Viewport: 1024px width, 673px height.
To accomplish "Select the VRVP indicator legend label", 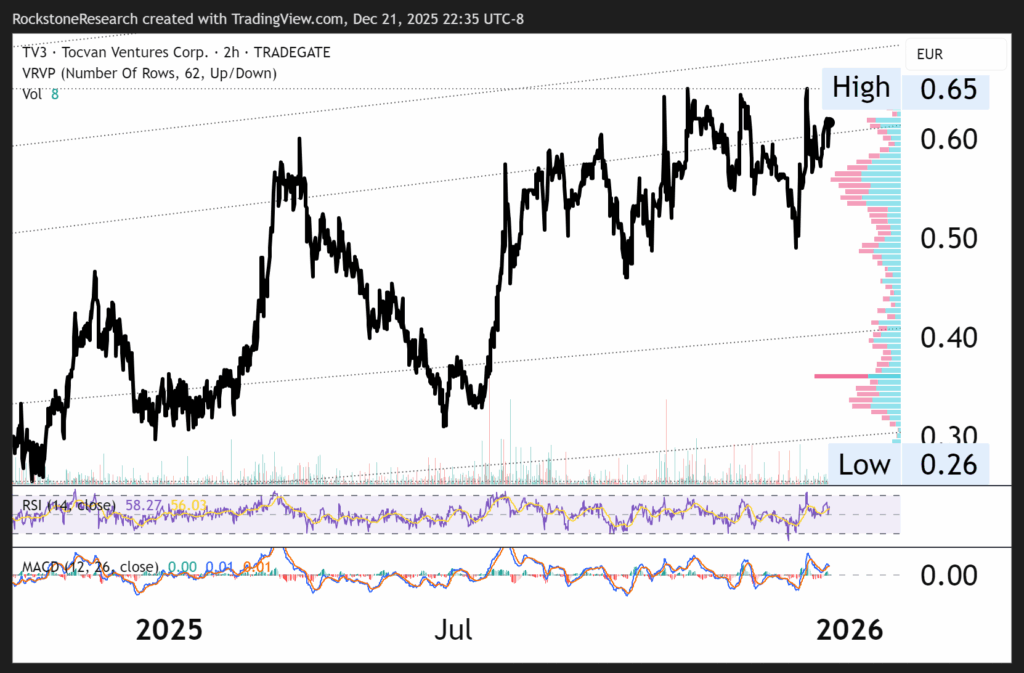I will pyautogui.click(x=149, y=73).
